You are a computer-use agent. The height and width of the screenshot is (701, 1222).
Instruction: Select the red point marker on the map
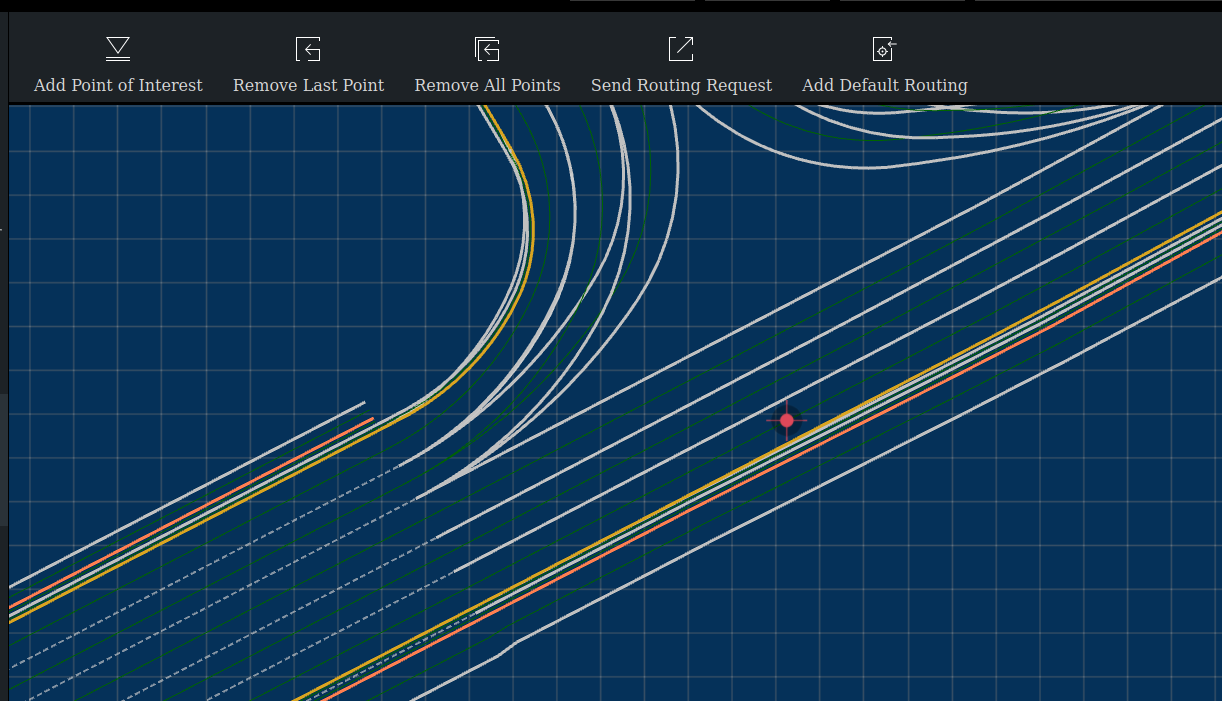tap(787, 421)
